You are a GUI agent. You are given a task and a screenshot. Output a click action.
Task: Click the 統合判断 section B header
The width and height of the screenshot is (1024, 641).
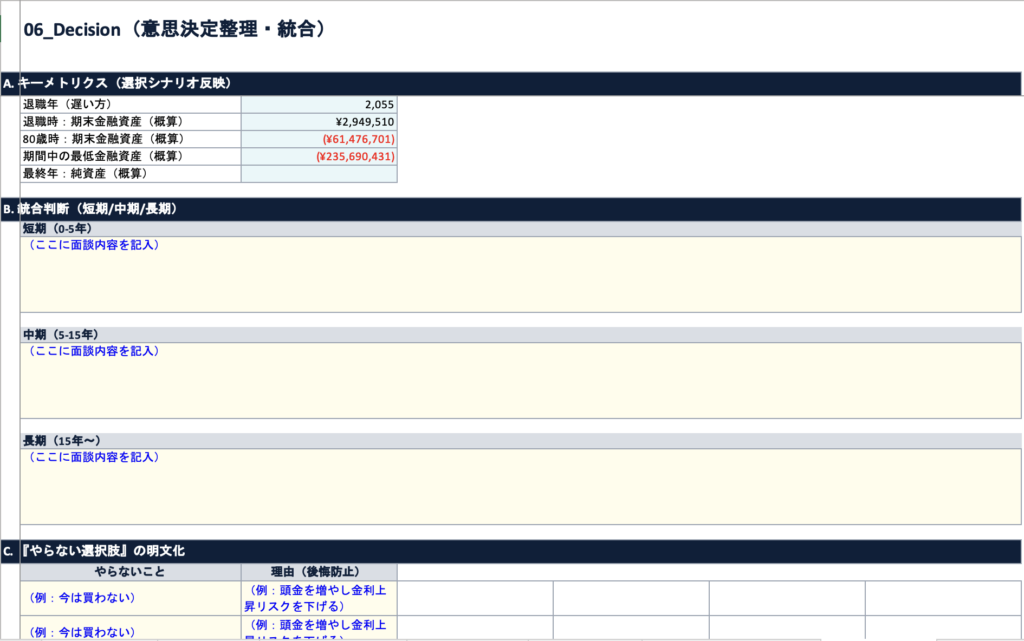click(x=110, y=209)
